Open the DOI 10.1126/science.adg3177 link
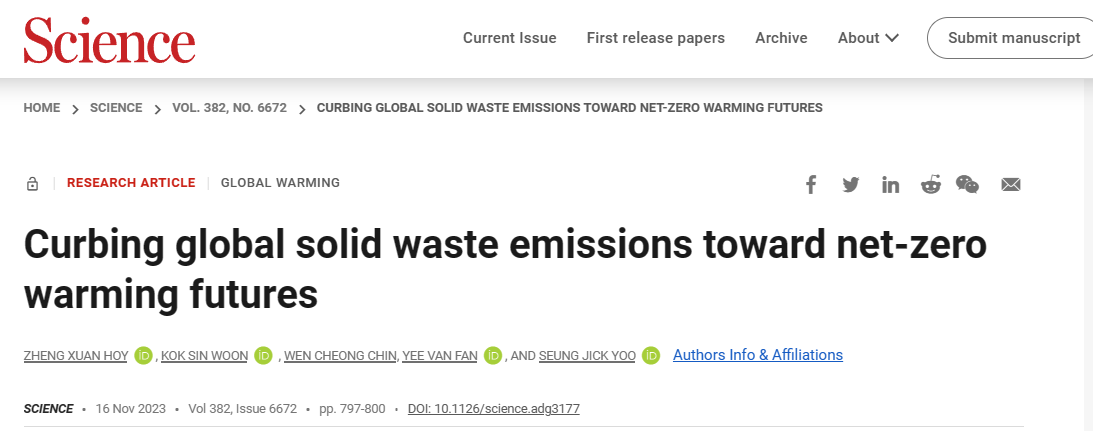The width and height of the screenshot is (1093, 431). tap(494, 409)
